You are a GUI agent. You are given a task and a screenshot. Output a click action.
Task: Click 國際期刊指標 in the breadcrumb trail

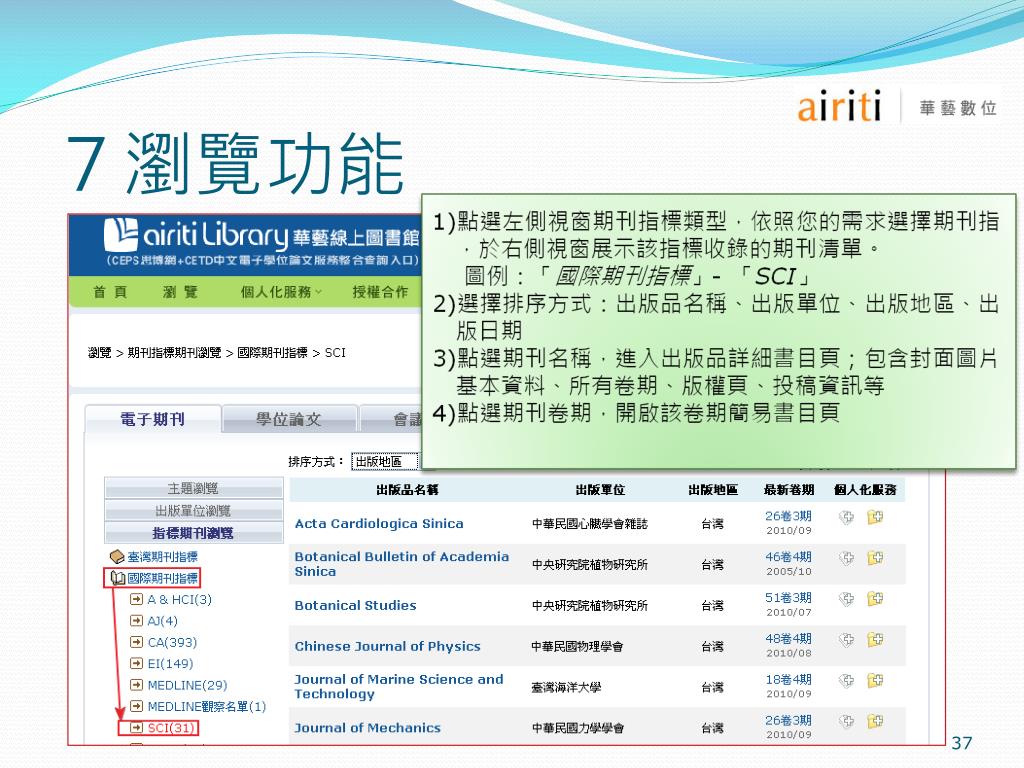coord(272,353)
